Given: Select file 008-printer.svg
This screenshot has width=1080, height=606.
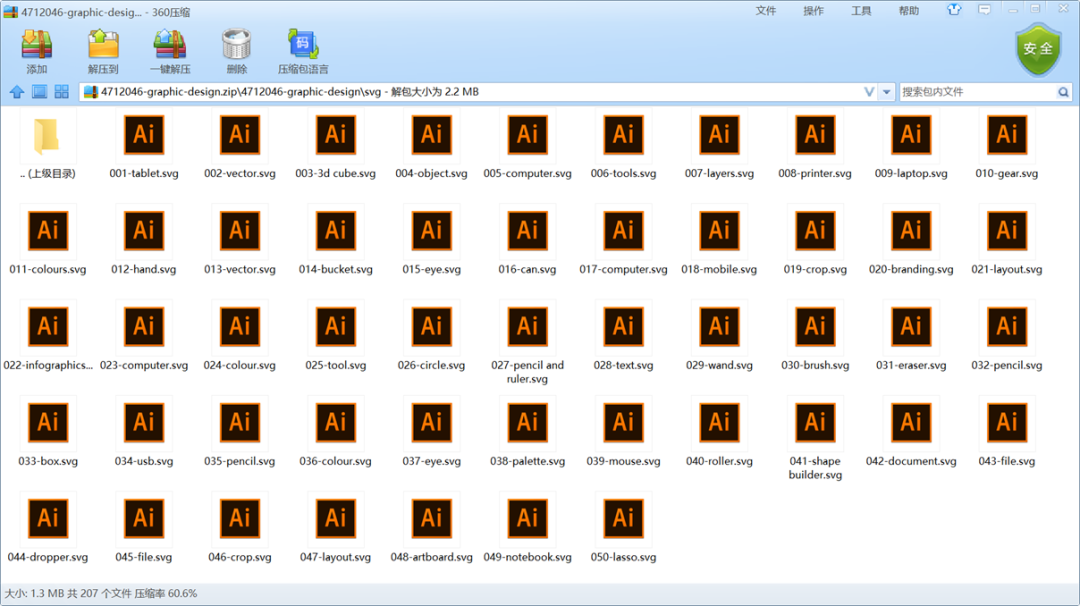Looking at the screenshot, I should point(815,146).
